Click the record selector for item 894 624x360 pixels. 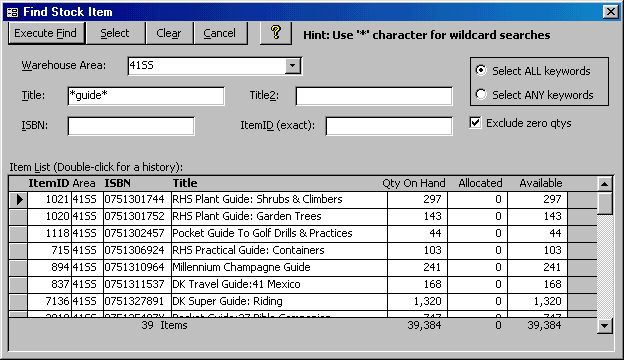tap(18, 268)
